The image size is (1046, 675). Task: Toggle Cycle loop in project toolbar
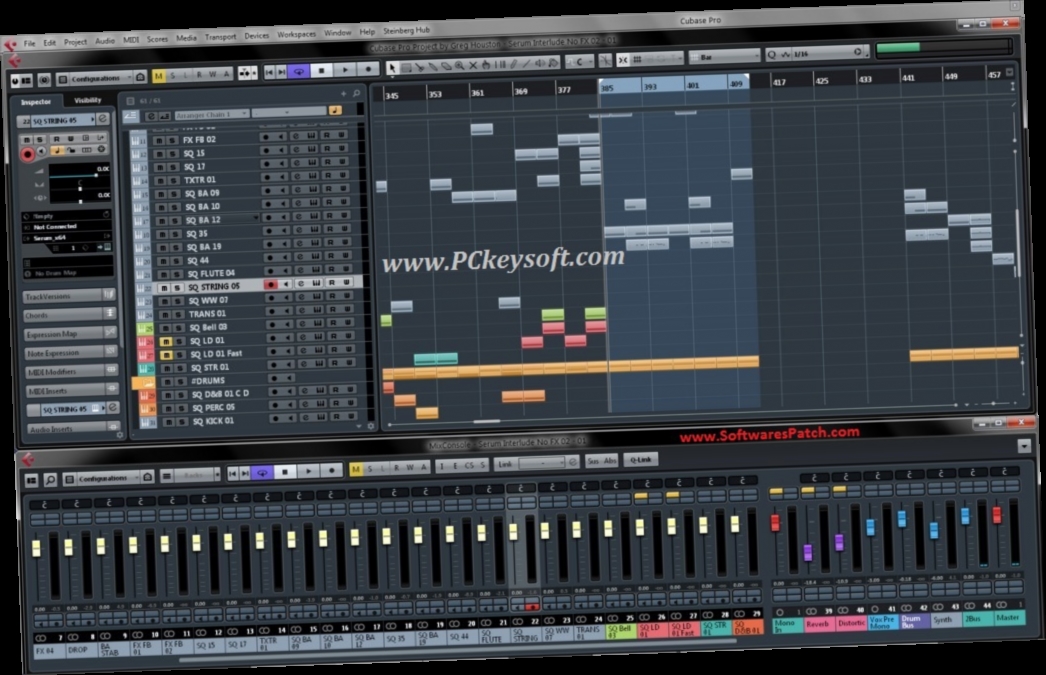click(x=298, y=70)
